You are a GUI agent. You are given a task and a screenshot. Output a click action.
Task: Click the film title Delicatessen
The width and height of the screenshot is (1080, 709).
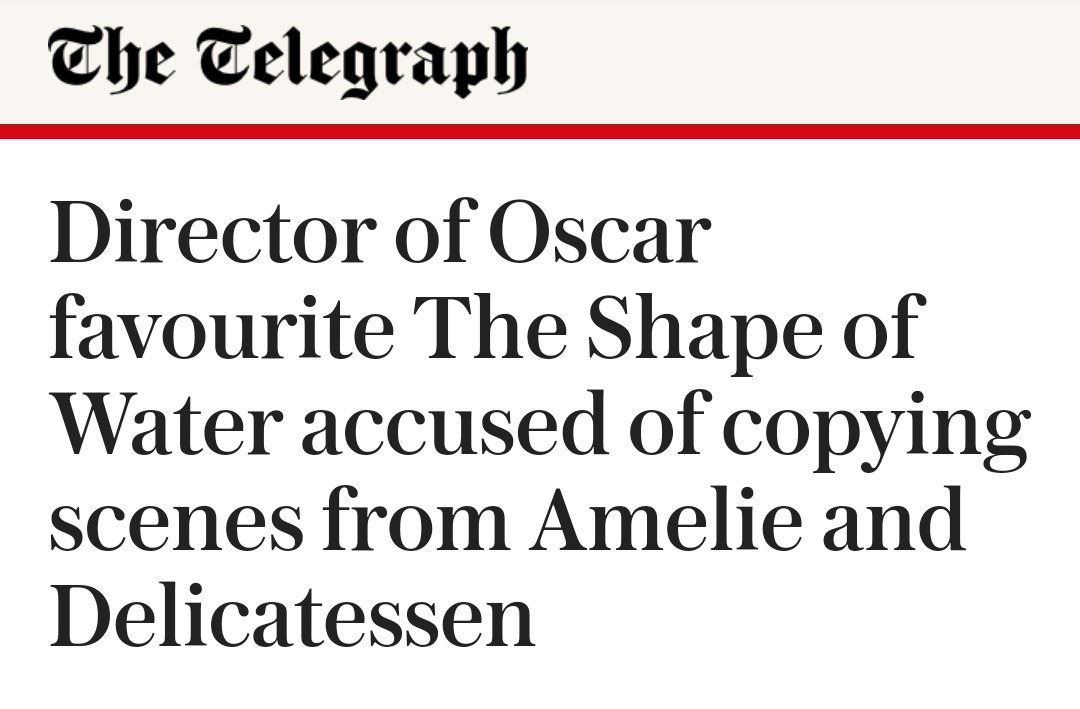click(x=293, y=613)
